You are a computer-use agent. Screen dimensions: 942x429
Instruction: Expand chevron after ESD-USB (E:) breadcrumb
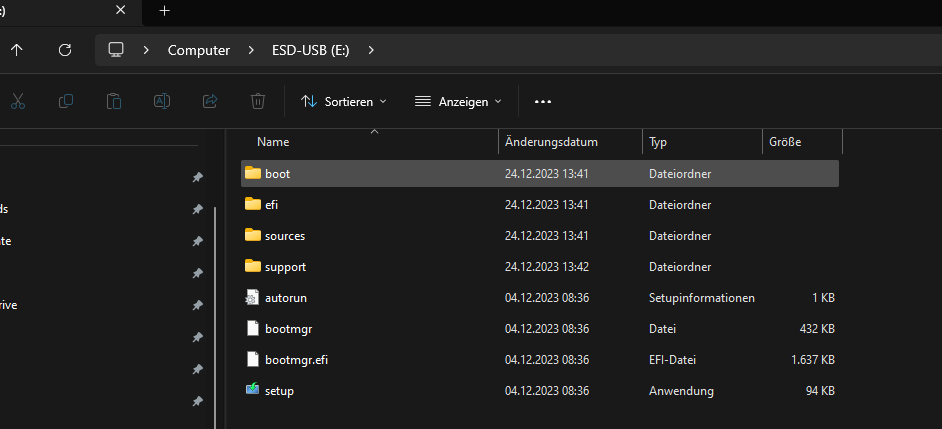372,49
